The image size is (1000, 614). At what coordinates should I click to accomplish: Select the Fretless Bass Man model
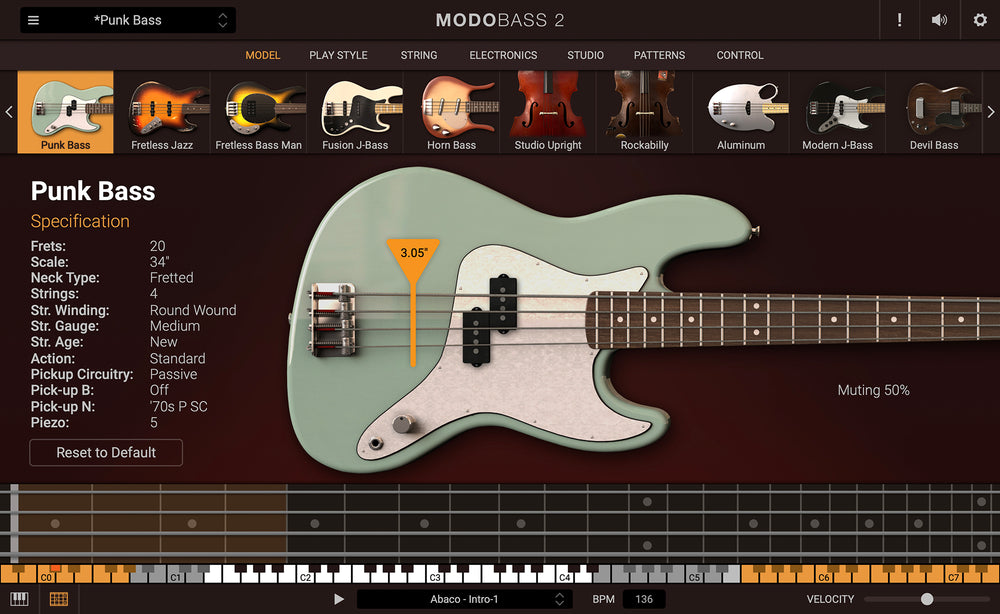(258, 112)
